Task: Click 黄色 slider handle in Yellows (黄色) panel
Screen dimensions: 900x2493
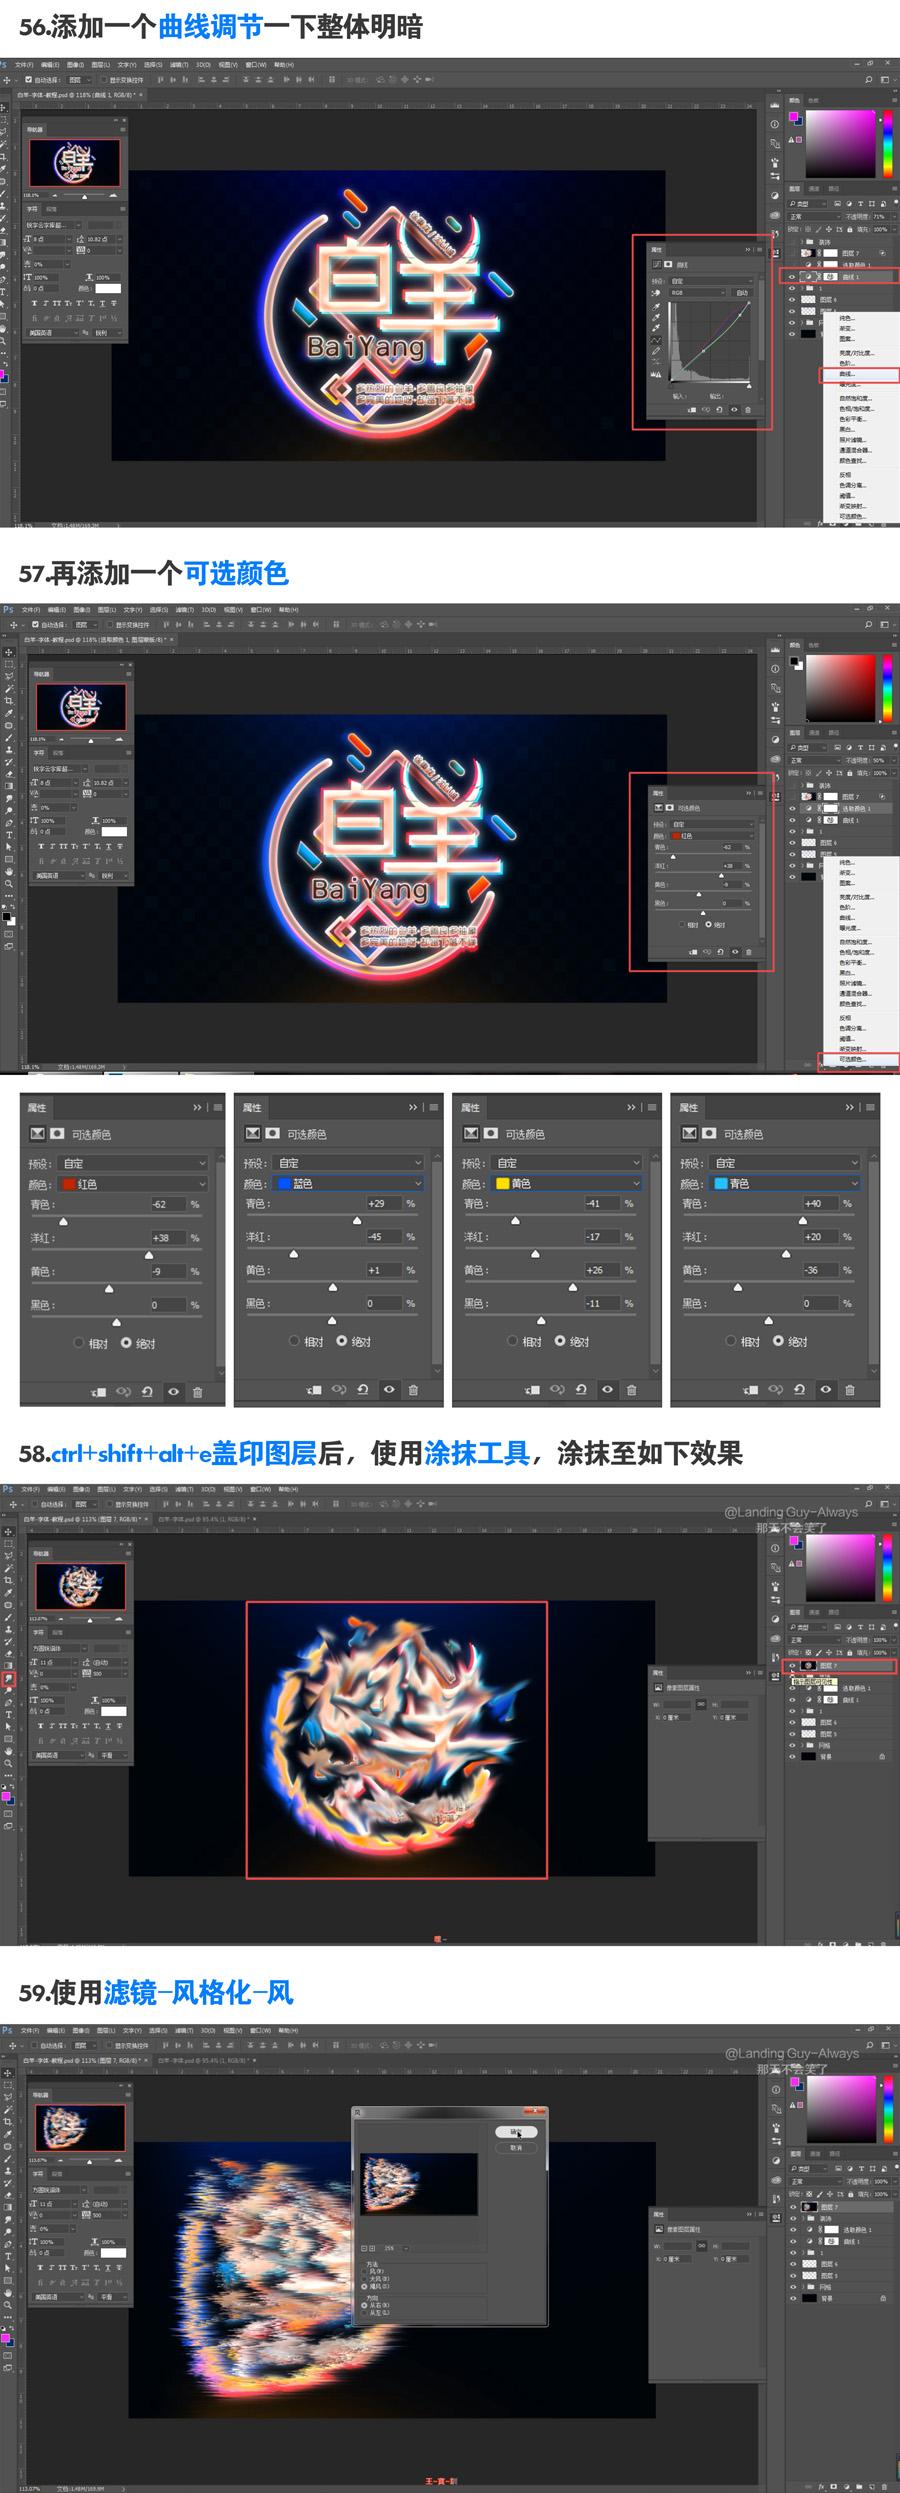Action: click(573, 1287)
